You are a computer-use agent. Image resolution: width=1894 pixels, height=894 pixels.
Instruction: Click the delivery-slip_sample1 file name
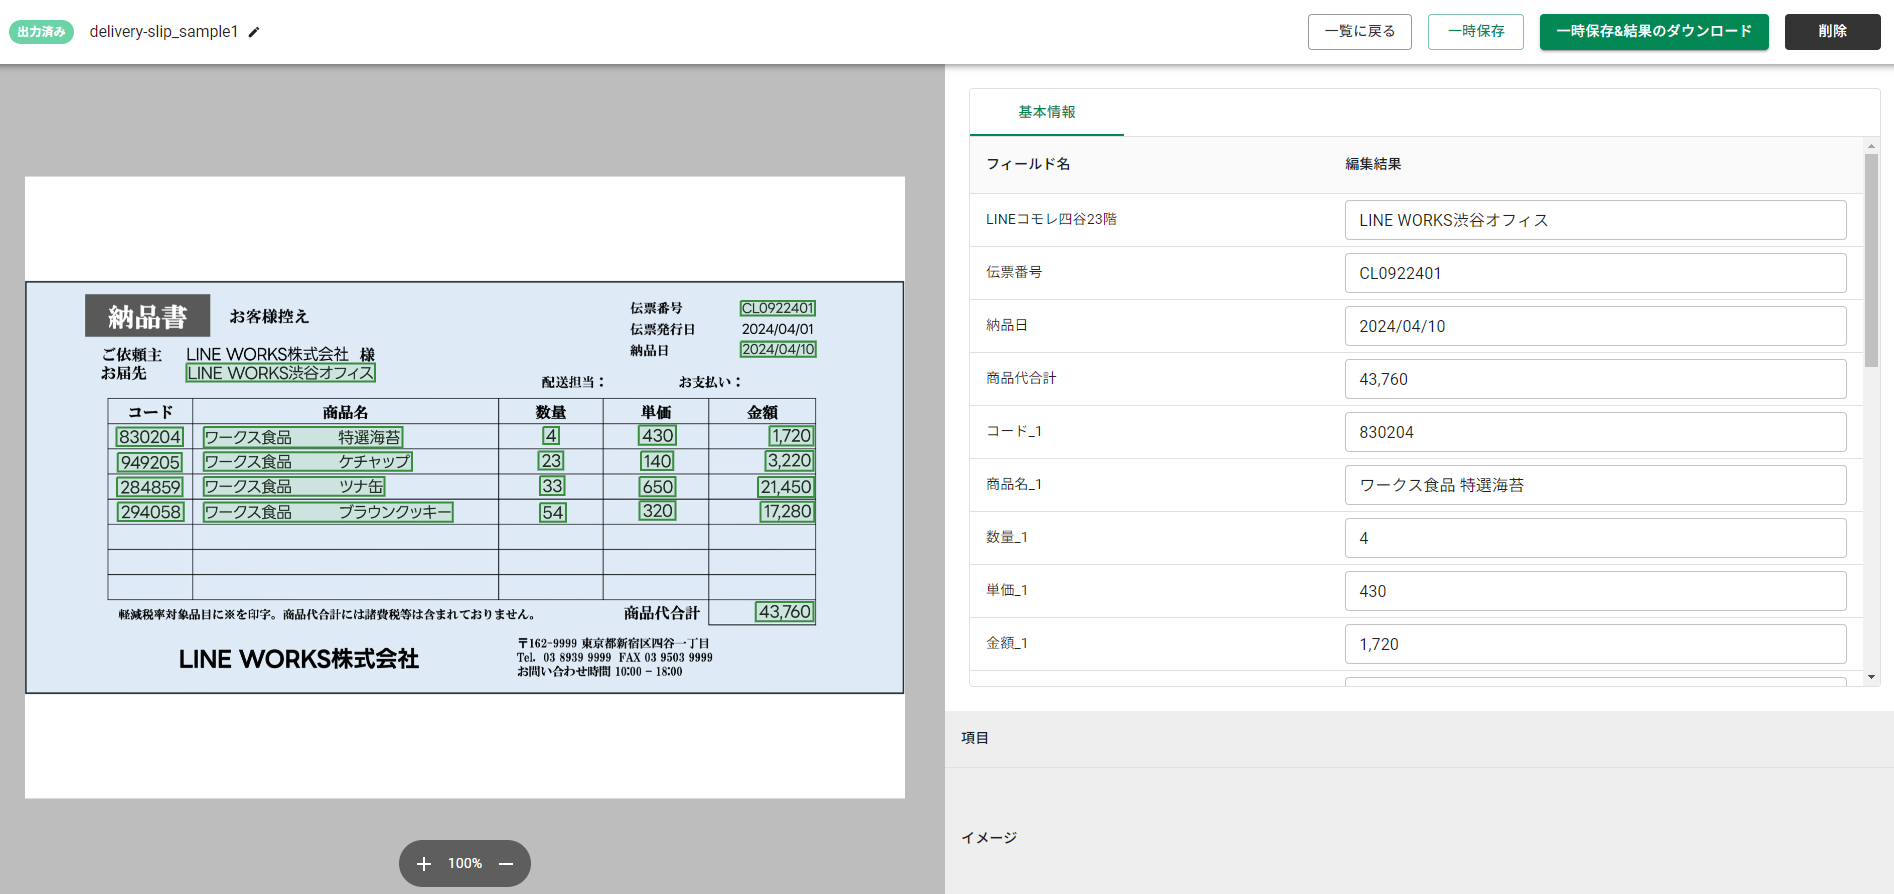(164, 32)
